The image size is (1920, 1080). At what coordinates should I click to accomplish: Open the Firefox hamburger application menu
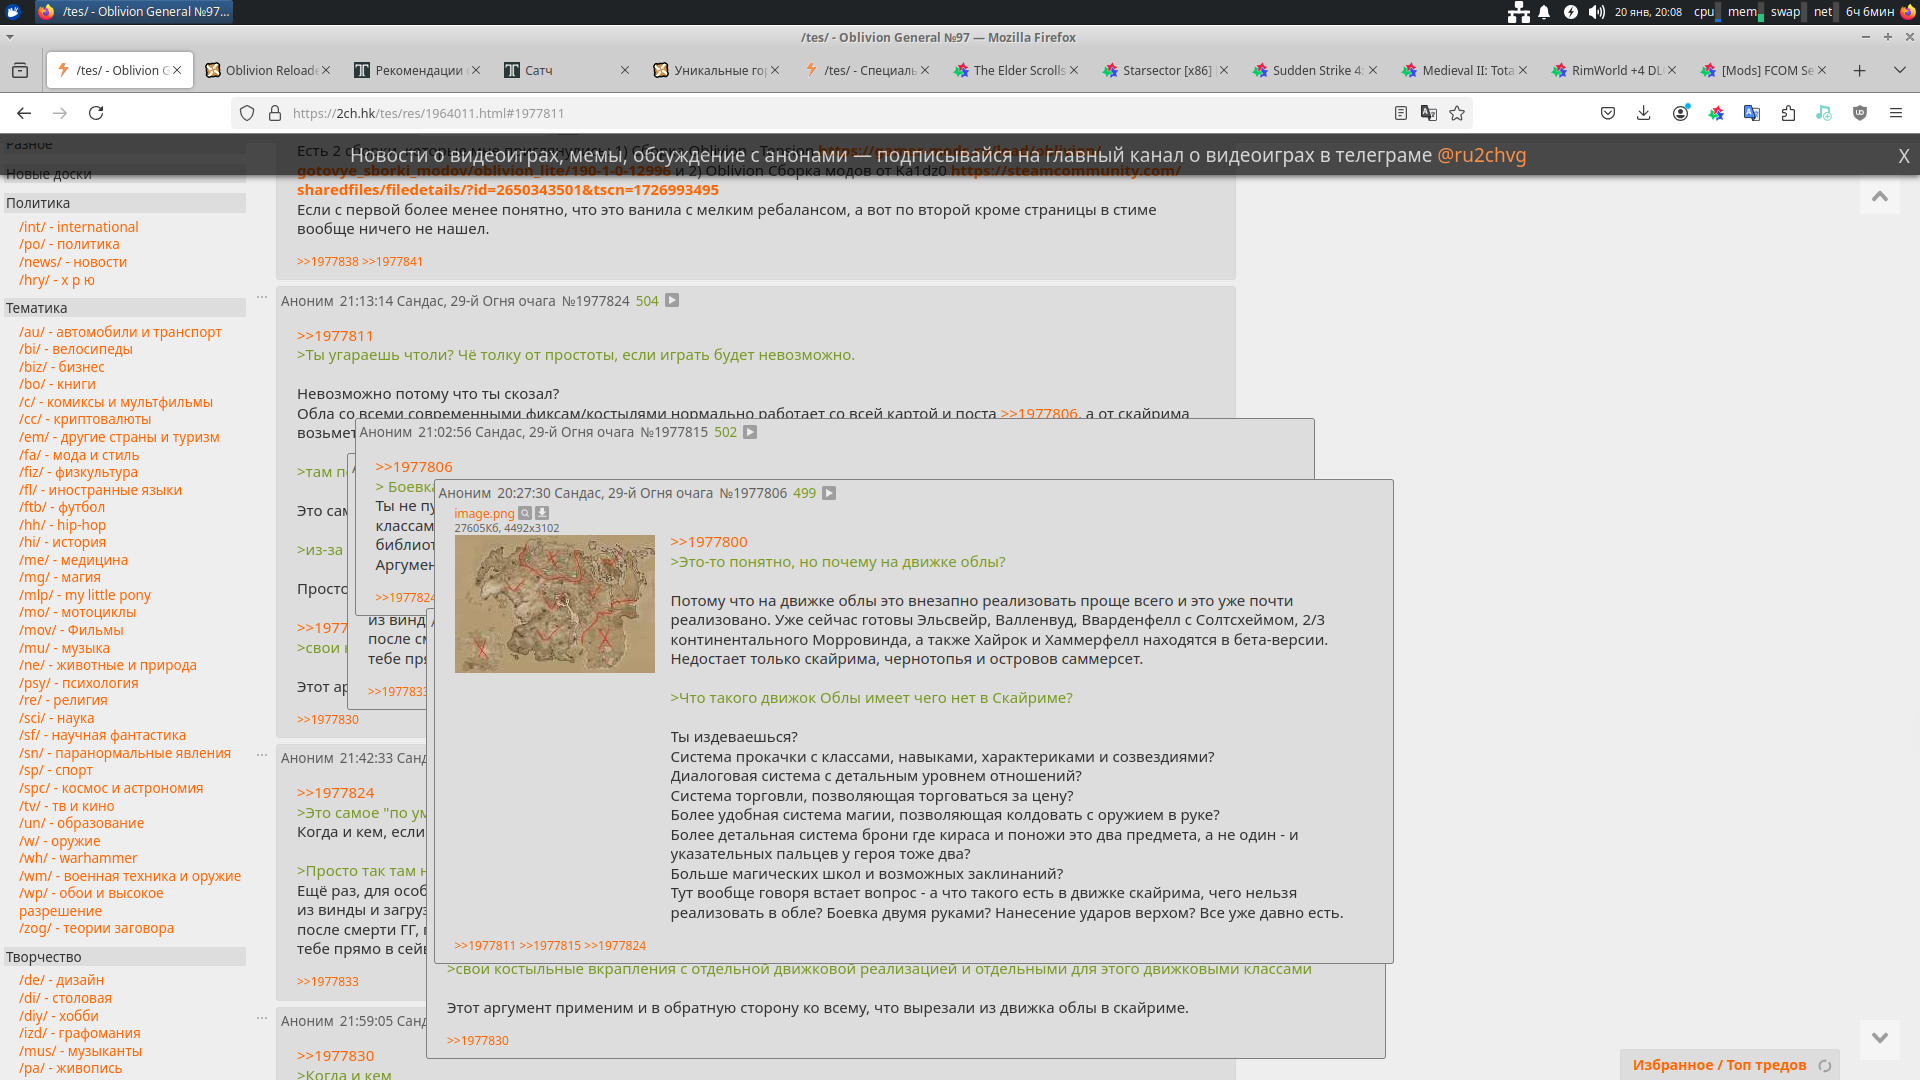tap(1896, 113)
